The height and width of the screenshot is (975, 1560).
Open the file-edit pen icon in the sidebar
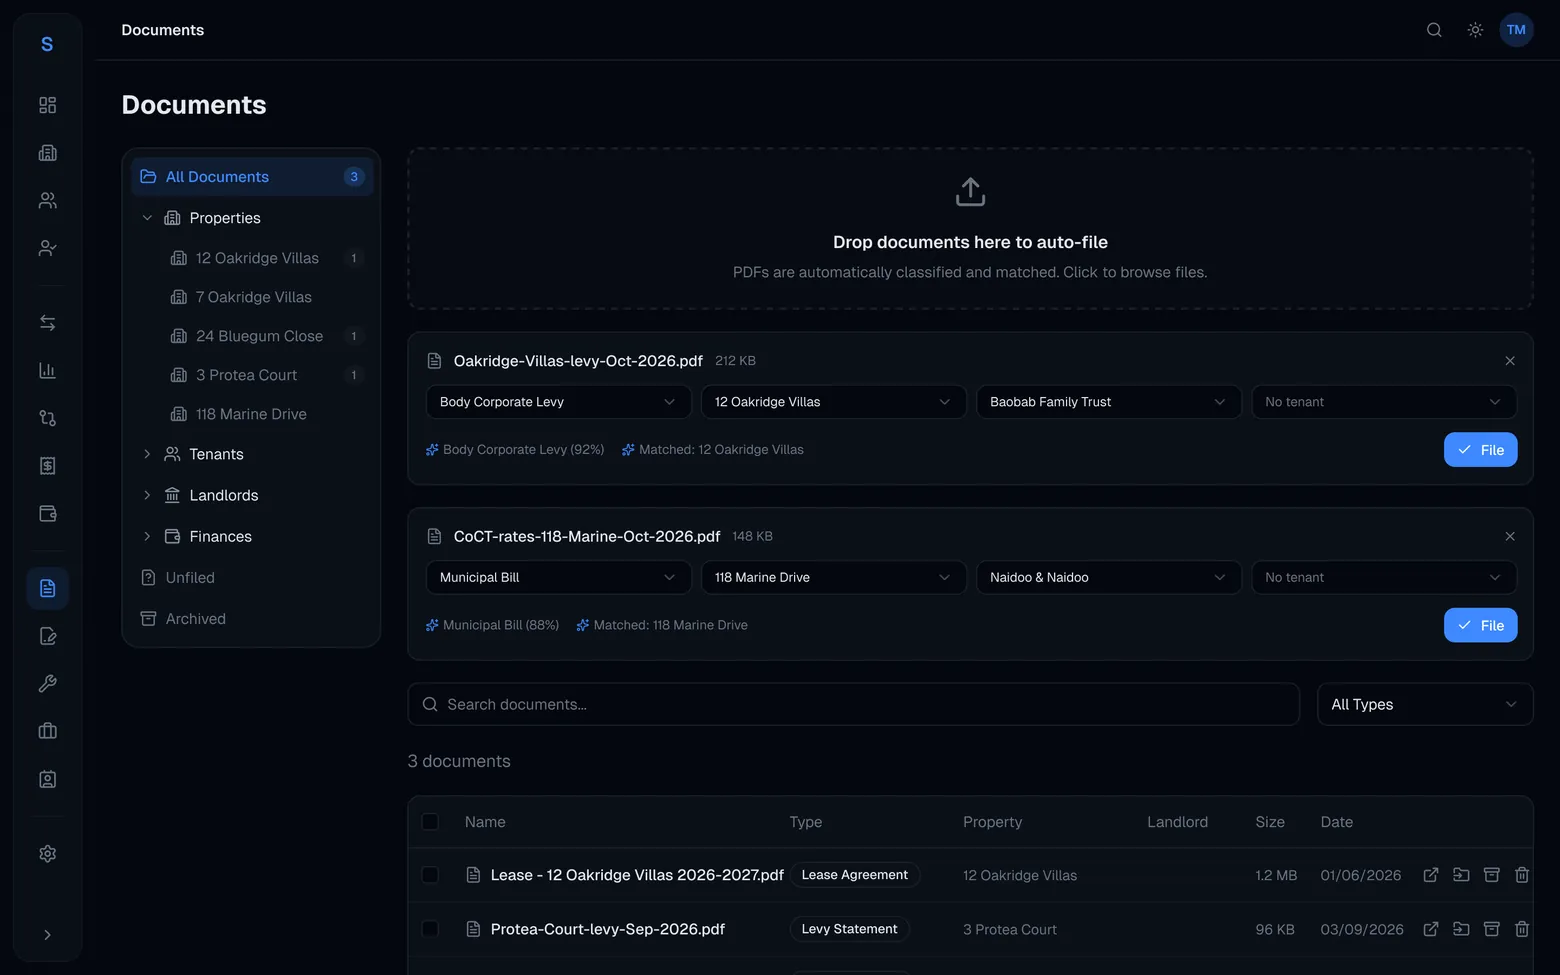[47, 636]
